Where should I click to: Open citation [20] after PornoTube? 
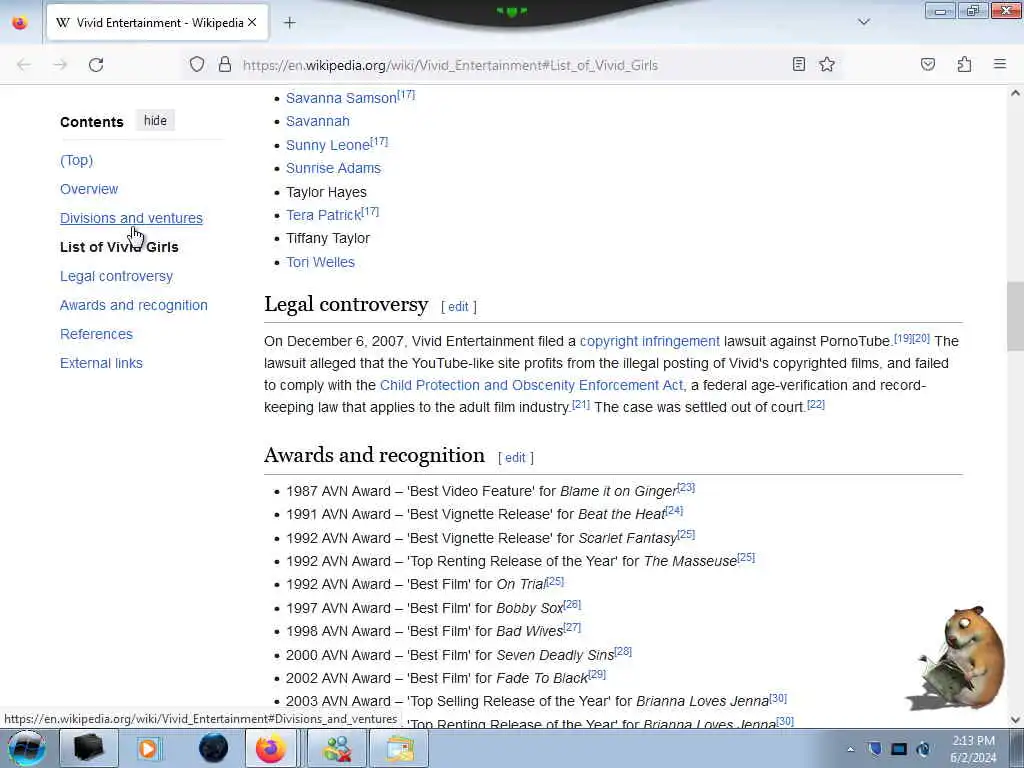point(921,338)
